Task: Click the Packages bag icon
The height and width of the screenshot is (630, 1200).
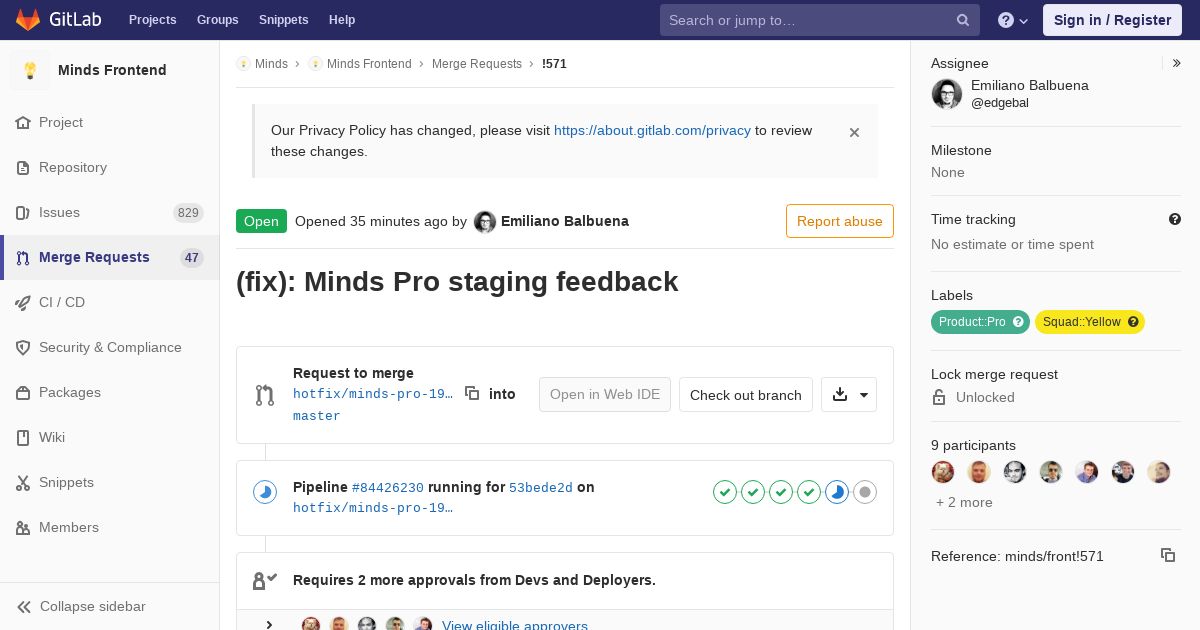Action: pyautogui.click(x=23, y=392)
